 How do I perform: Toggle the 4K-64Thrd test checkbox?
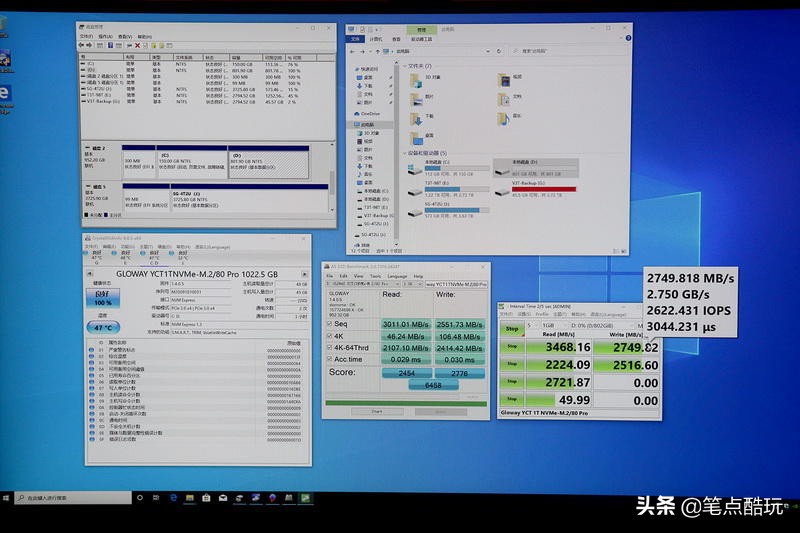pyautogui.click(x=330, y=348)
